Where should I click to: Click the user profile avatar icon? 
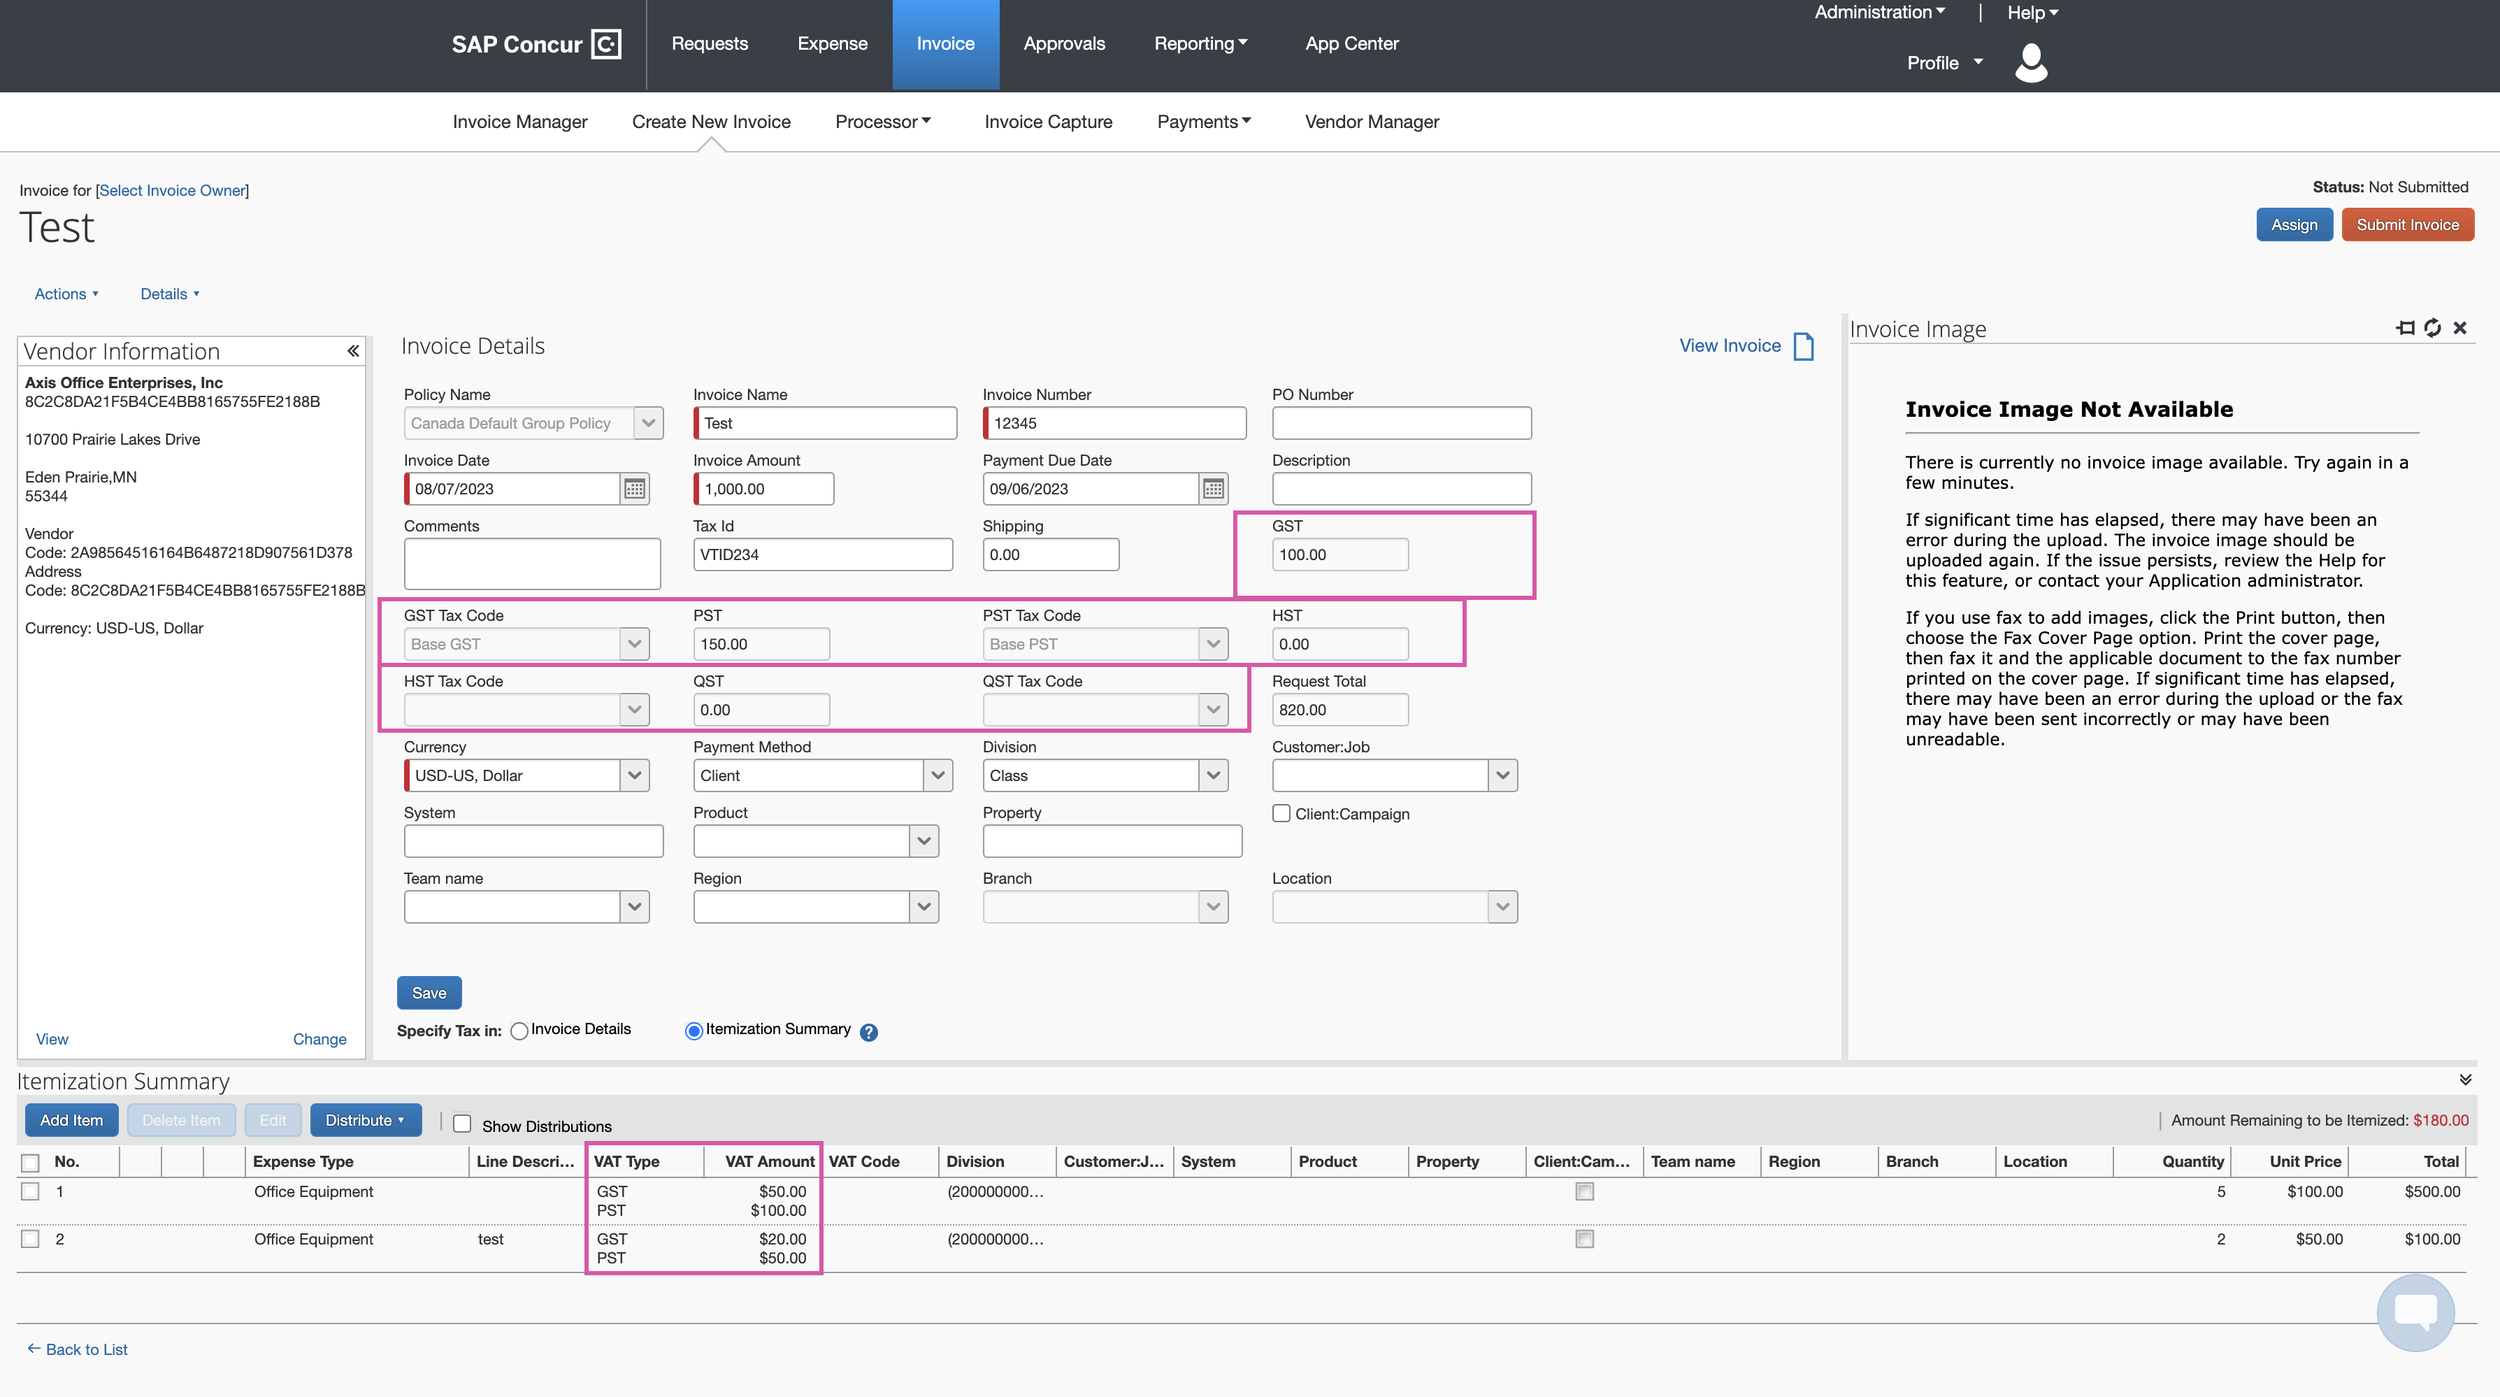2031,62
